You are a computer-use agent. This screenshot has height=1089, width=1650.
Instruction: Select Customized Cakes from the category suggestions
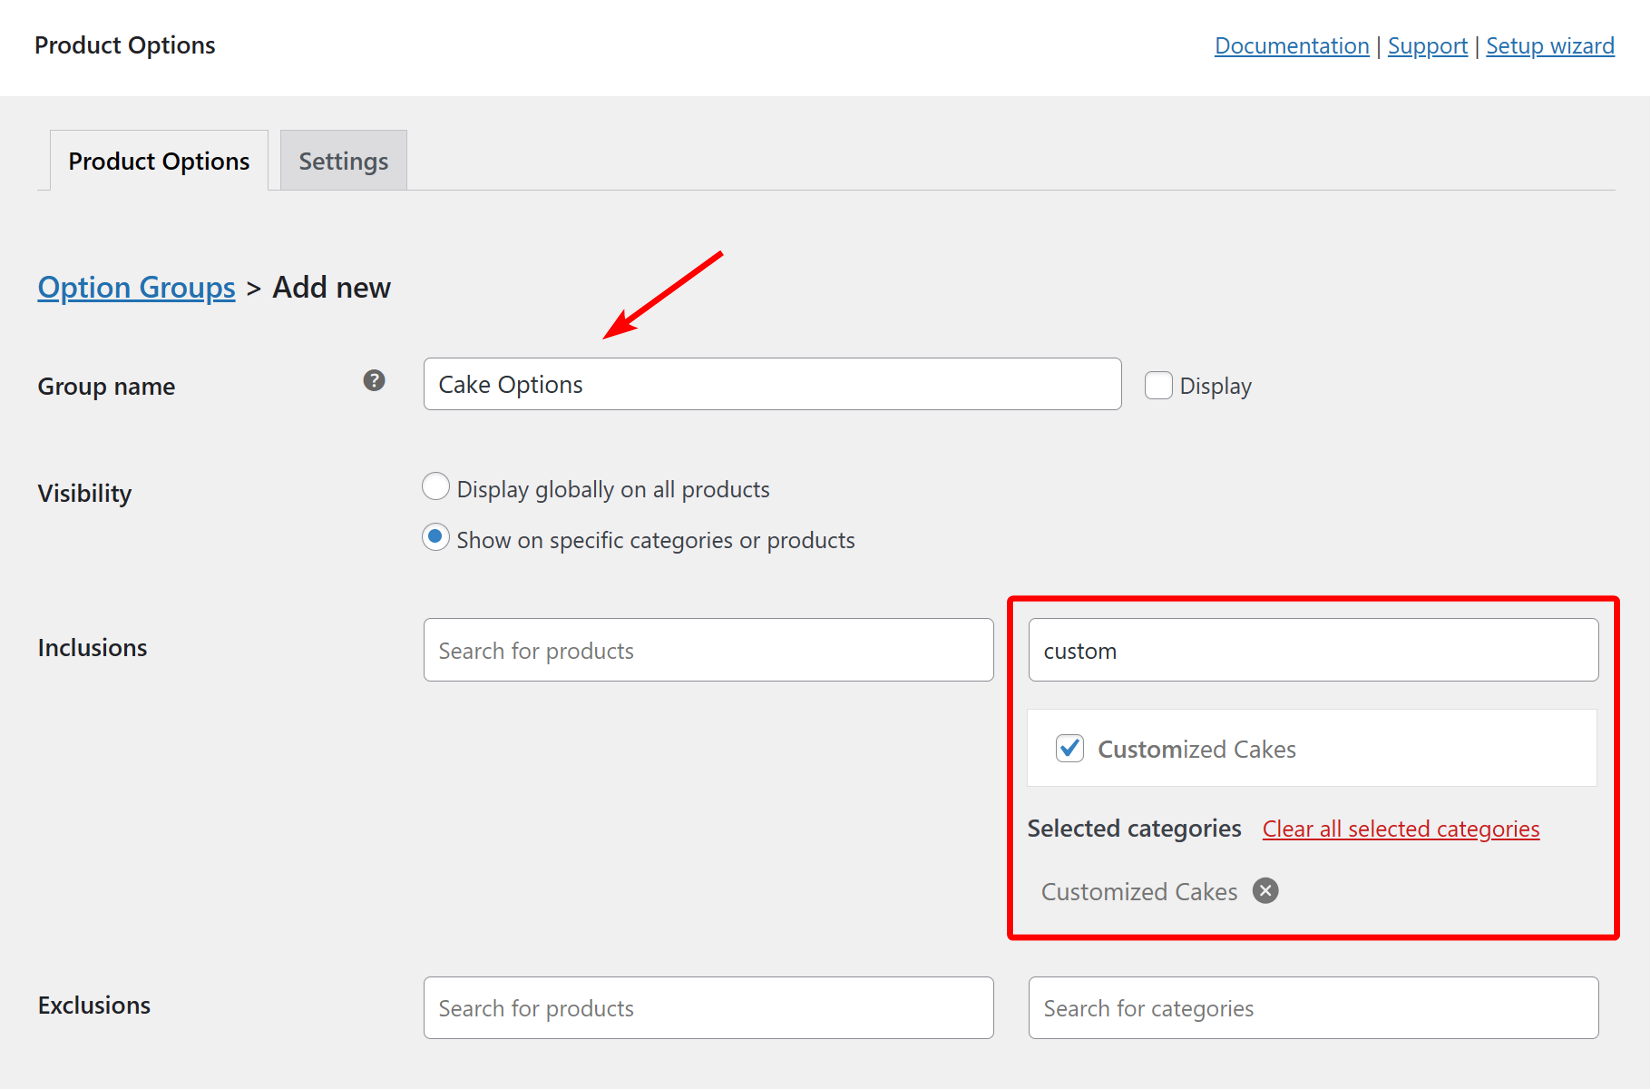pyautogui.click(x=1196, y=748)
